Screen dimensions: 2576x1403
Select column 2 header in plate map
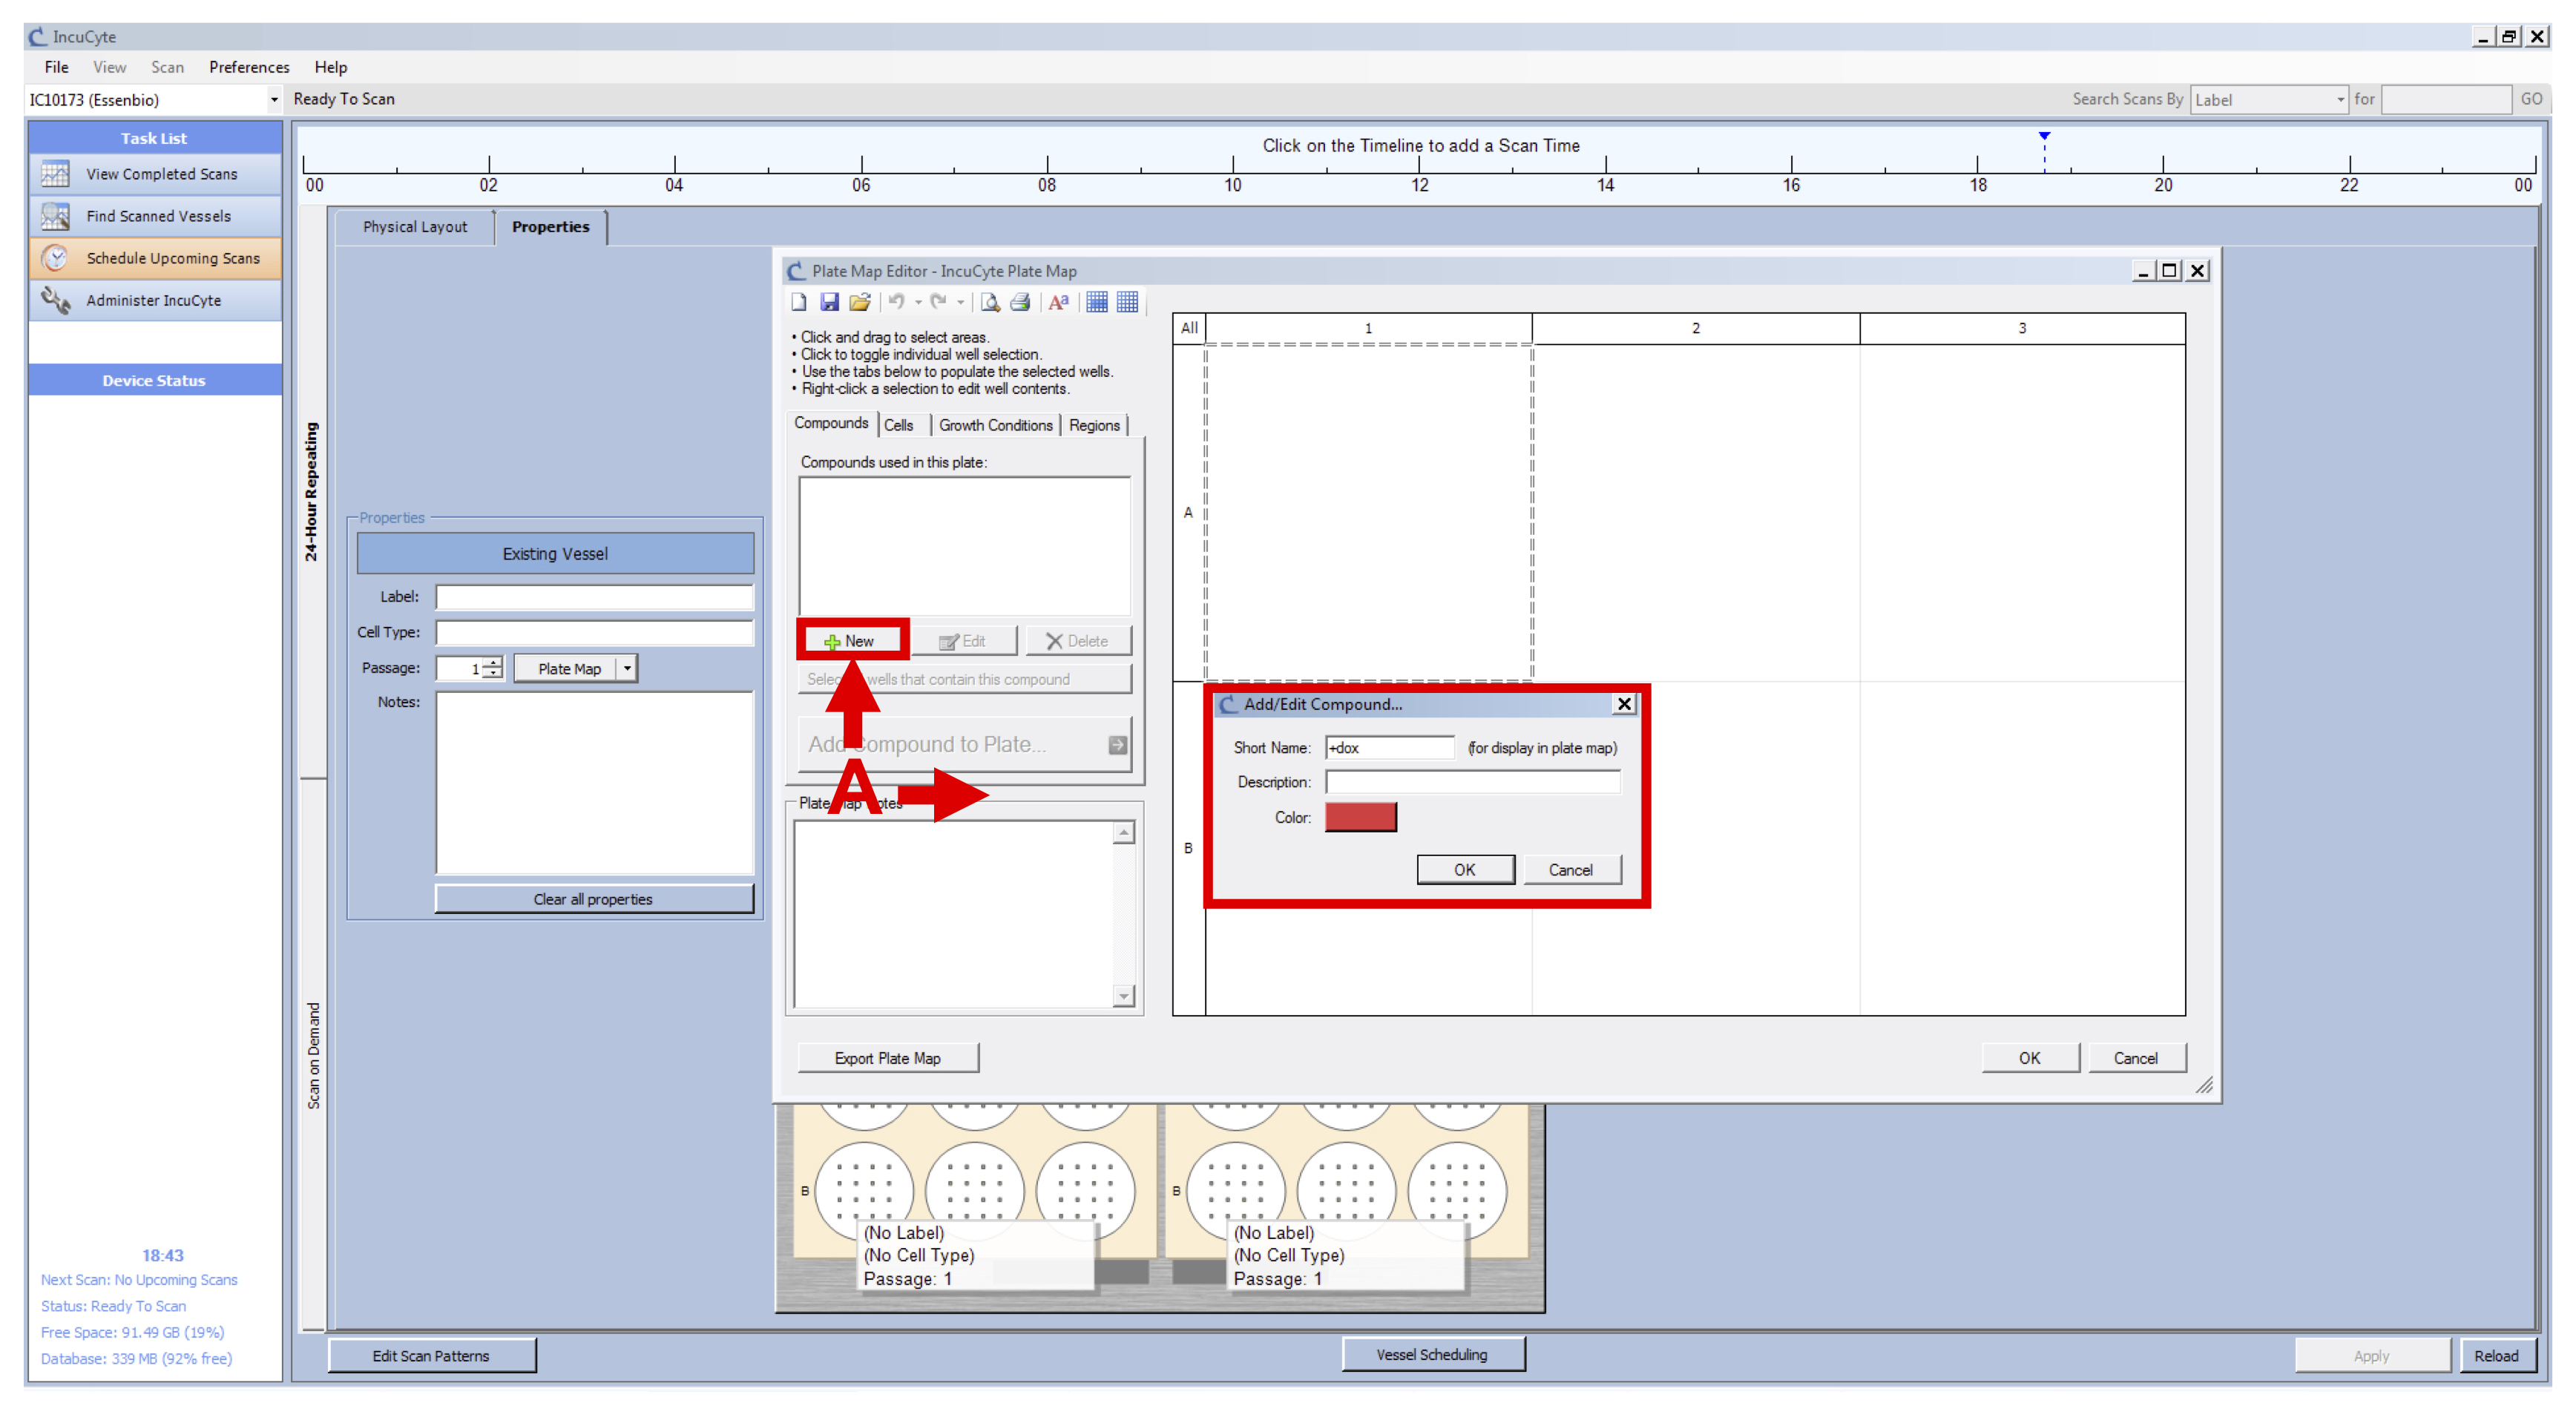click(x=1696, y=328)
